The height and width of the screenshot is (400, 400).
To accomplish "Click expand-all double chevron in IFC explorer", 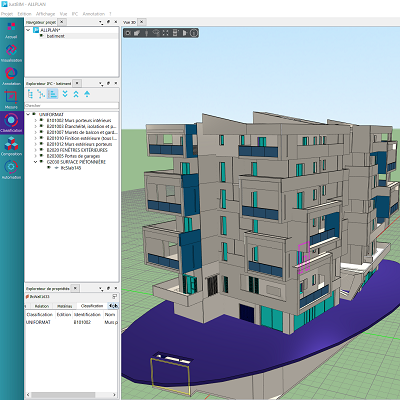I will point(65,94).
